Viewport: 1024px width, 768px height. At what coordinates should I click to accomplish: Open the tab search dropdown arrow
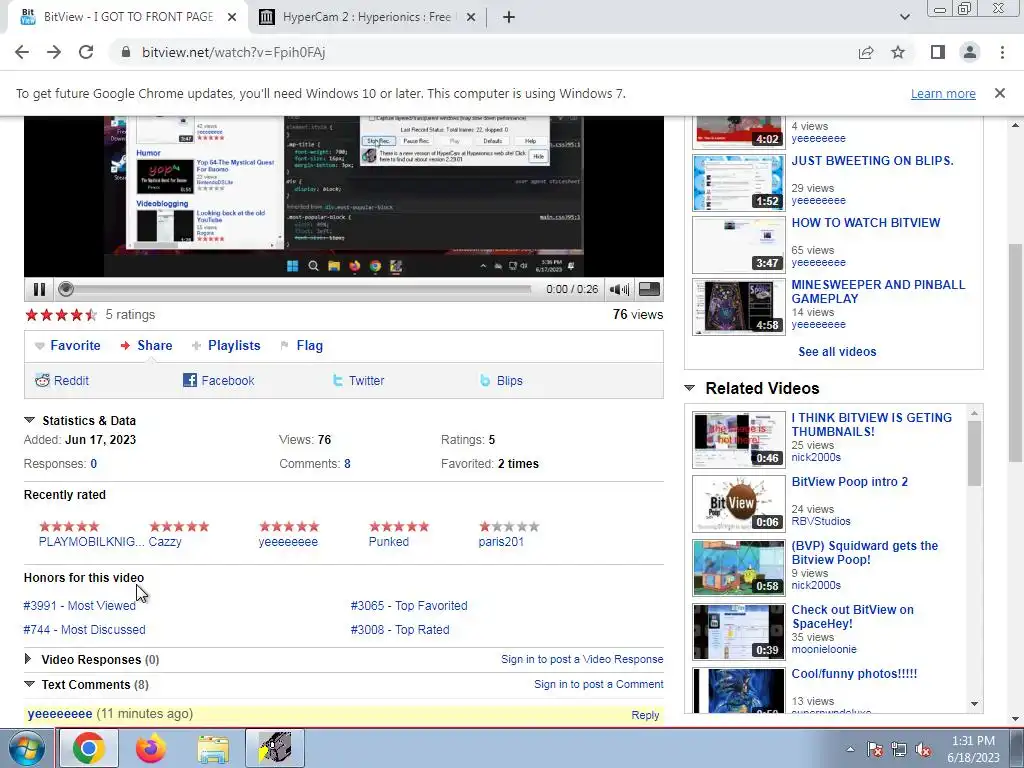[904, 17]
